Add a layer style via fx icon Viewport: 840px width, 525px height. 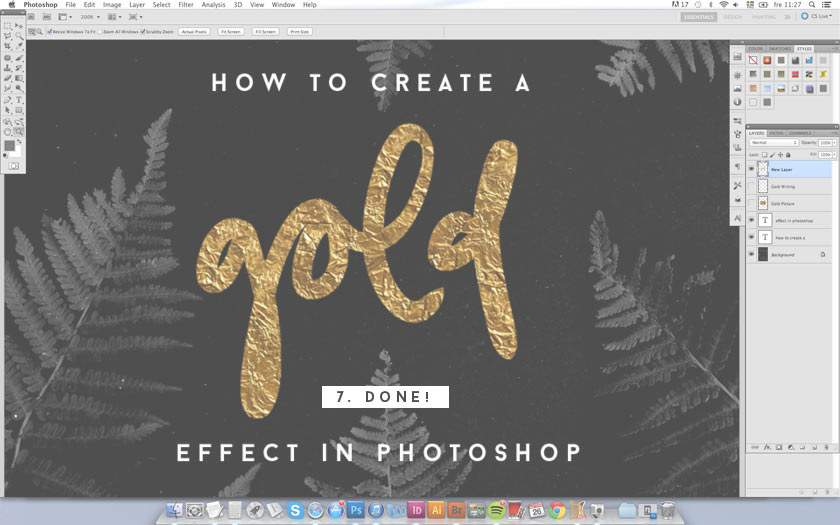[767, 447]
